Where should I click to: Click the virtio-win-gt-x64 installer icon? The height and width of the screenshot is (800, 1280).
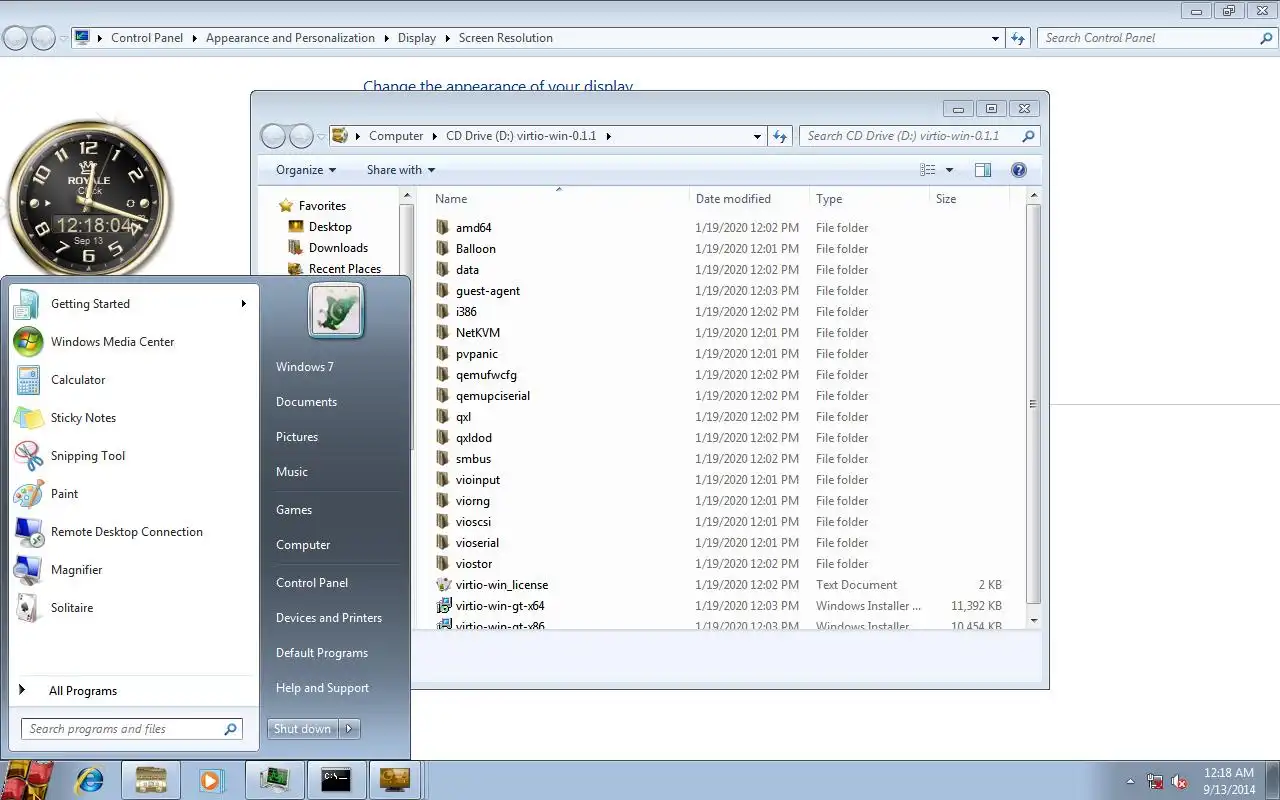(x=444, y=606)
